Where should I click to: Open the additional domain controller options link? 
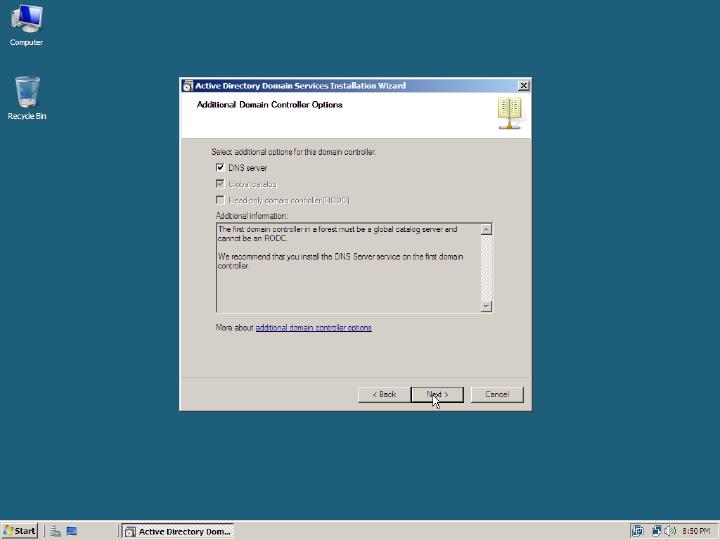[x=314, y=327]
